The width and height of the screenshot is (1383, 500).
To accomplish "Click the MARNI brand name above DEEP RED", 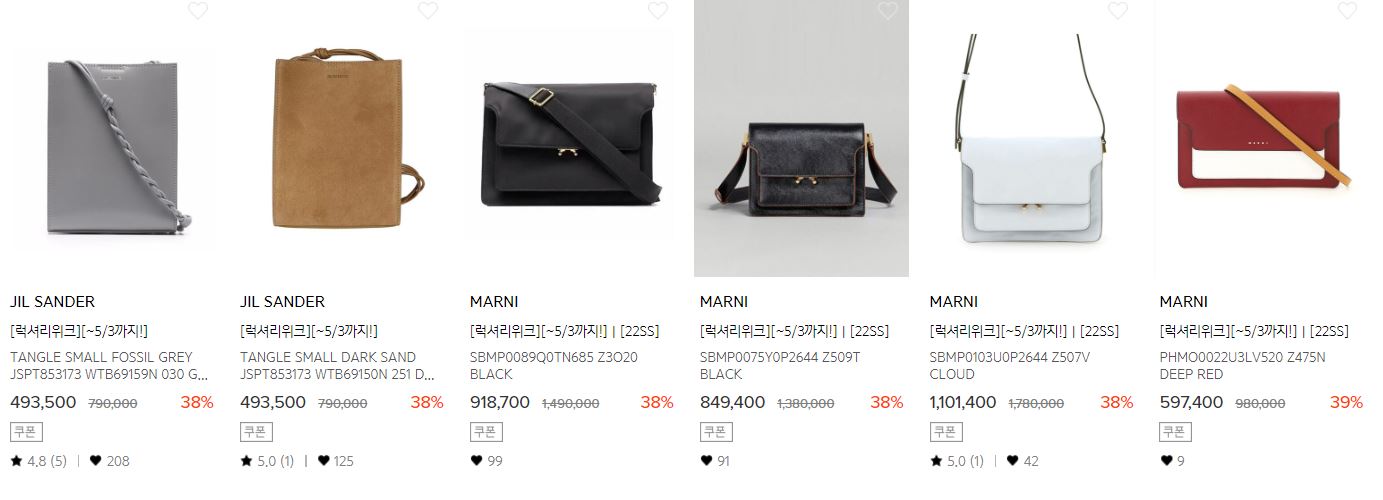I will pyautogui.click(x=1184, y=301).
